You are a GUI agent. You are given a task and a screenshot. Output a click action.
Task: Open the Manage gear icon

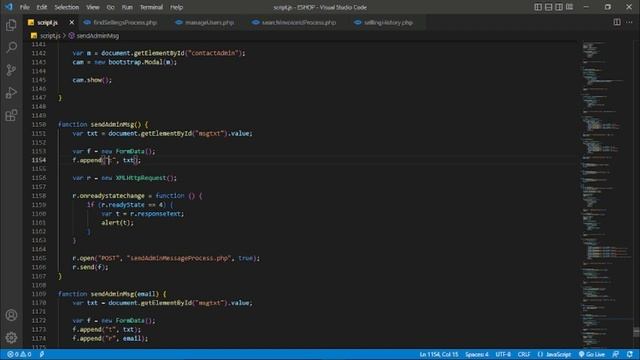[11, 338]
